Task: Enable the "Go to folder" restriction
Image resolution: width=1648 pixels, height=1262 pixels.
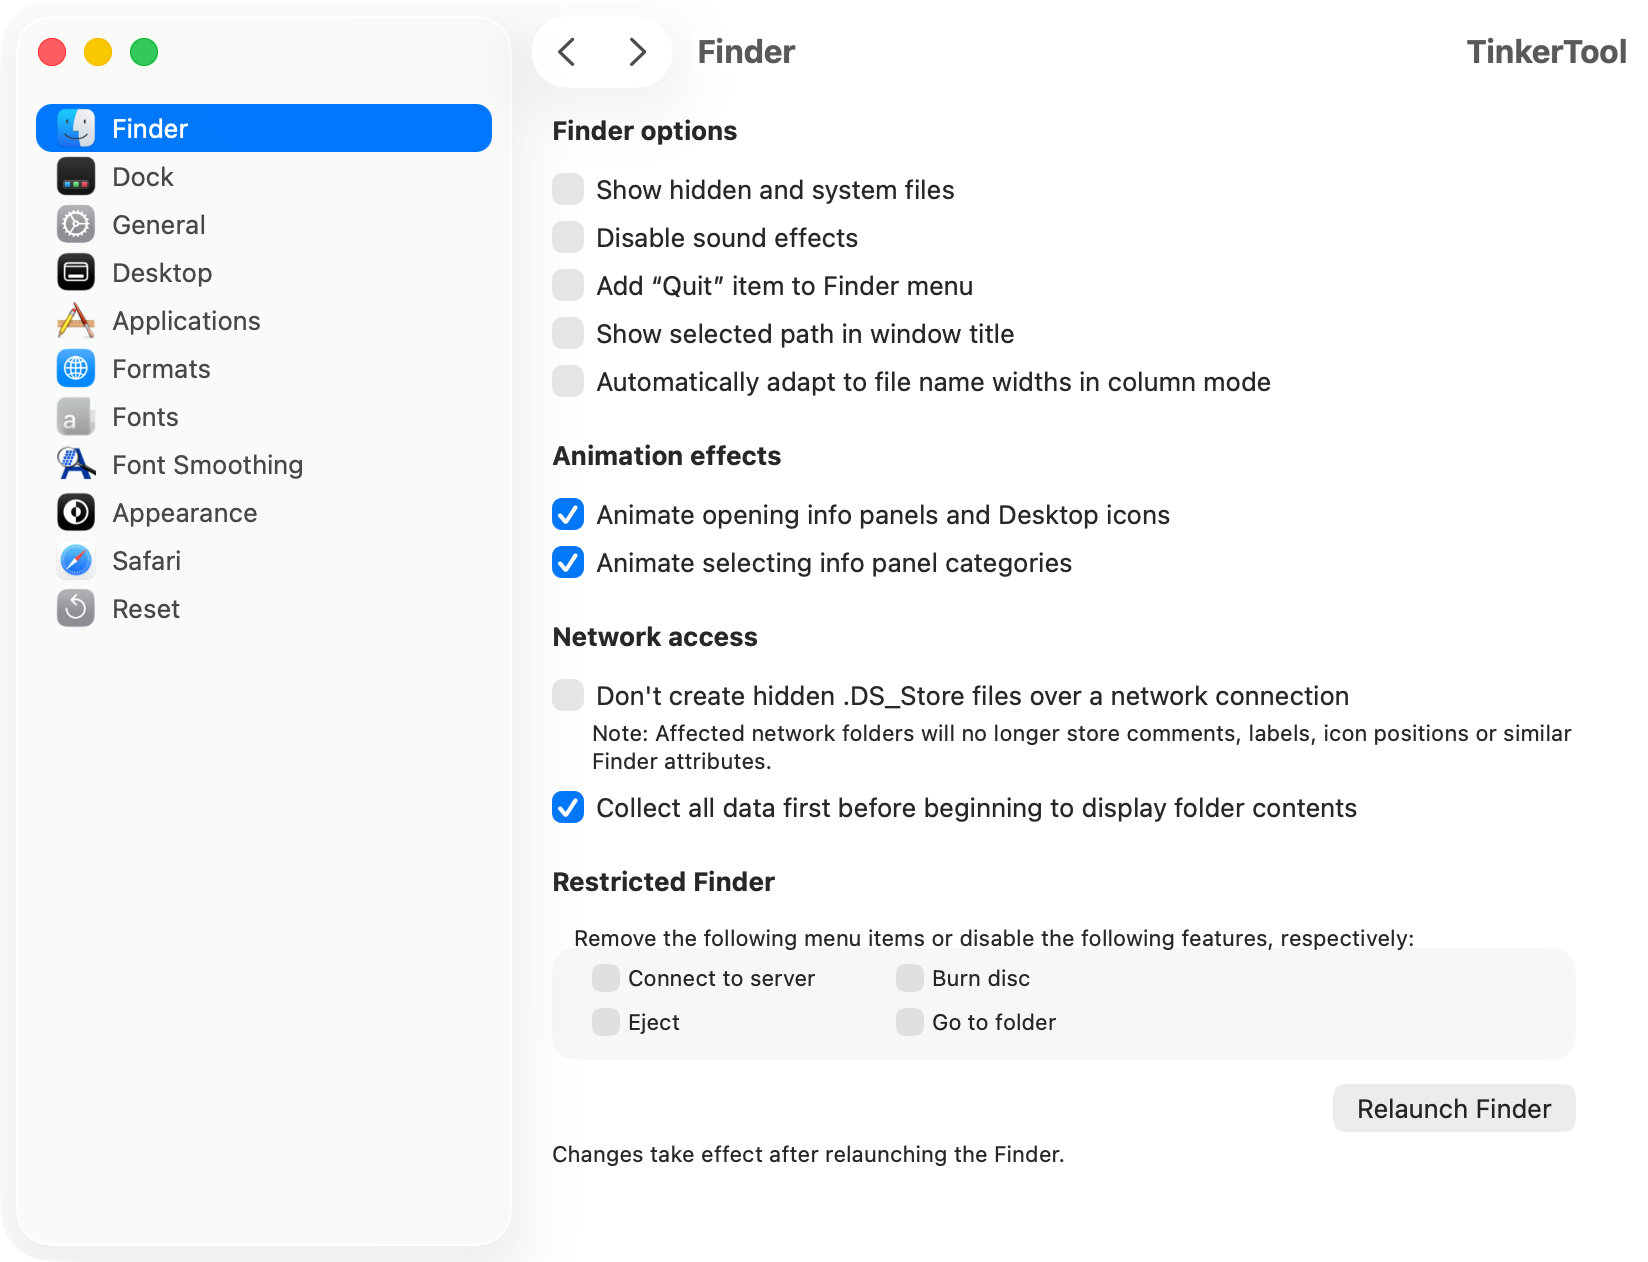Action: [909, 1022]
